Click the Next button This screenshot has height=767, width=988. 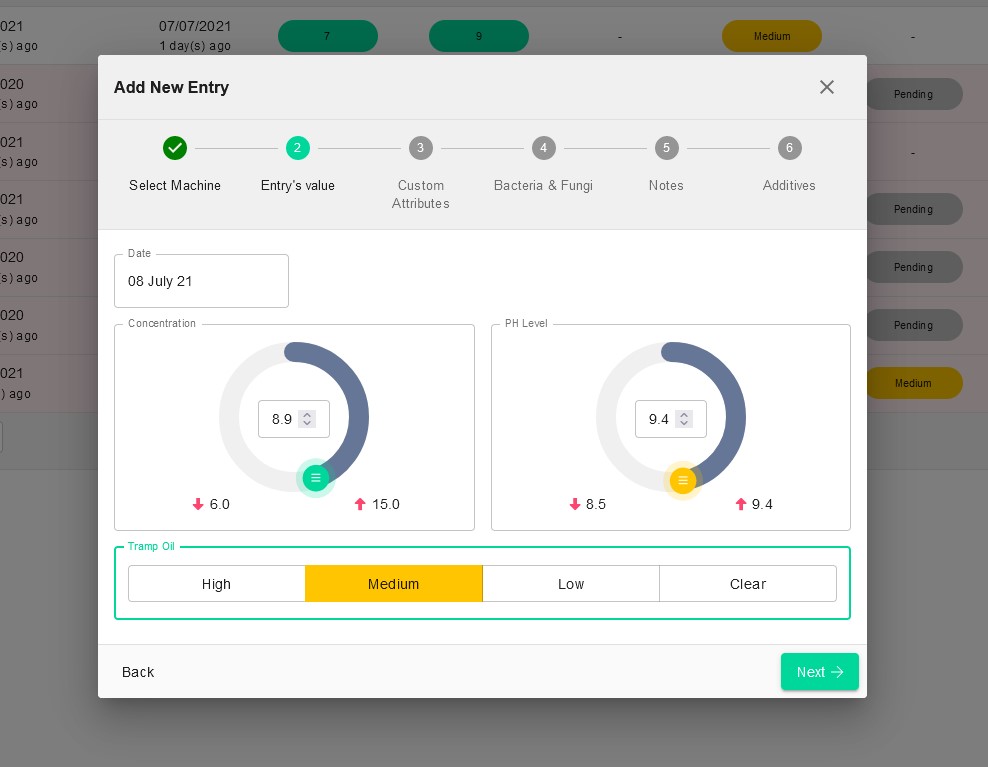click(819, 672)
